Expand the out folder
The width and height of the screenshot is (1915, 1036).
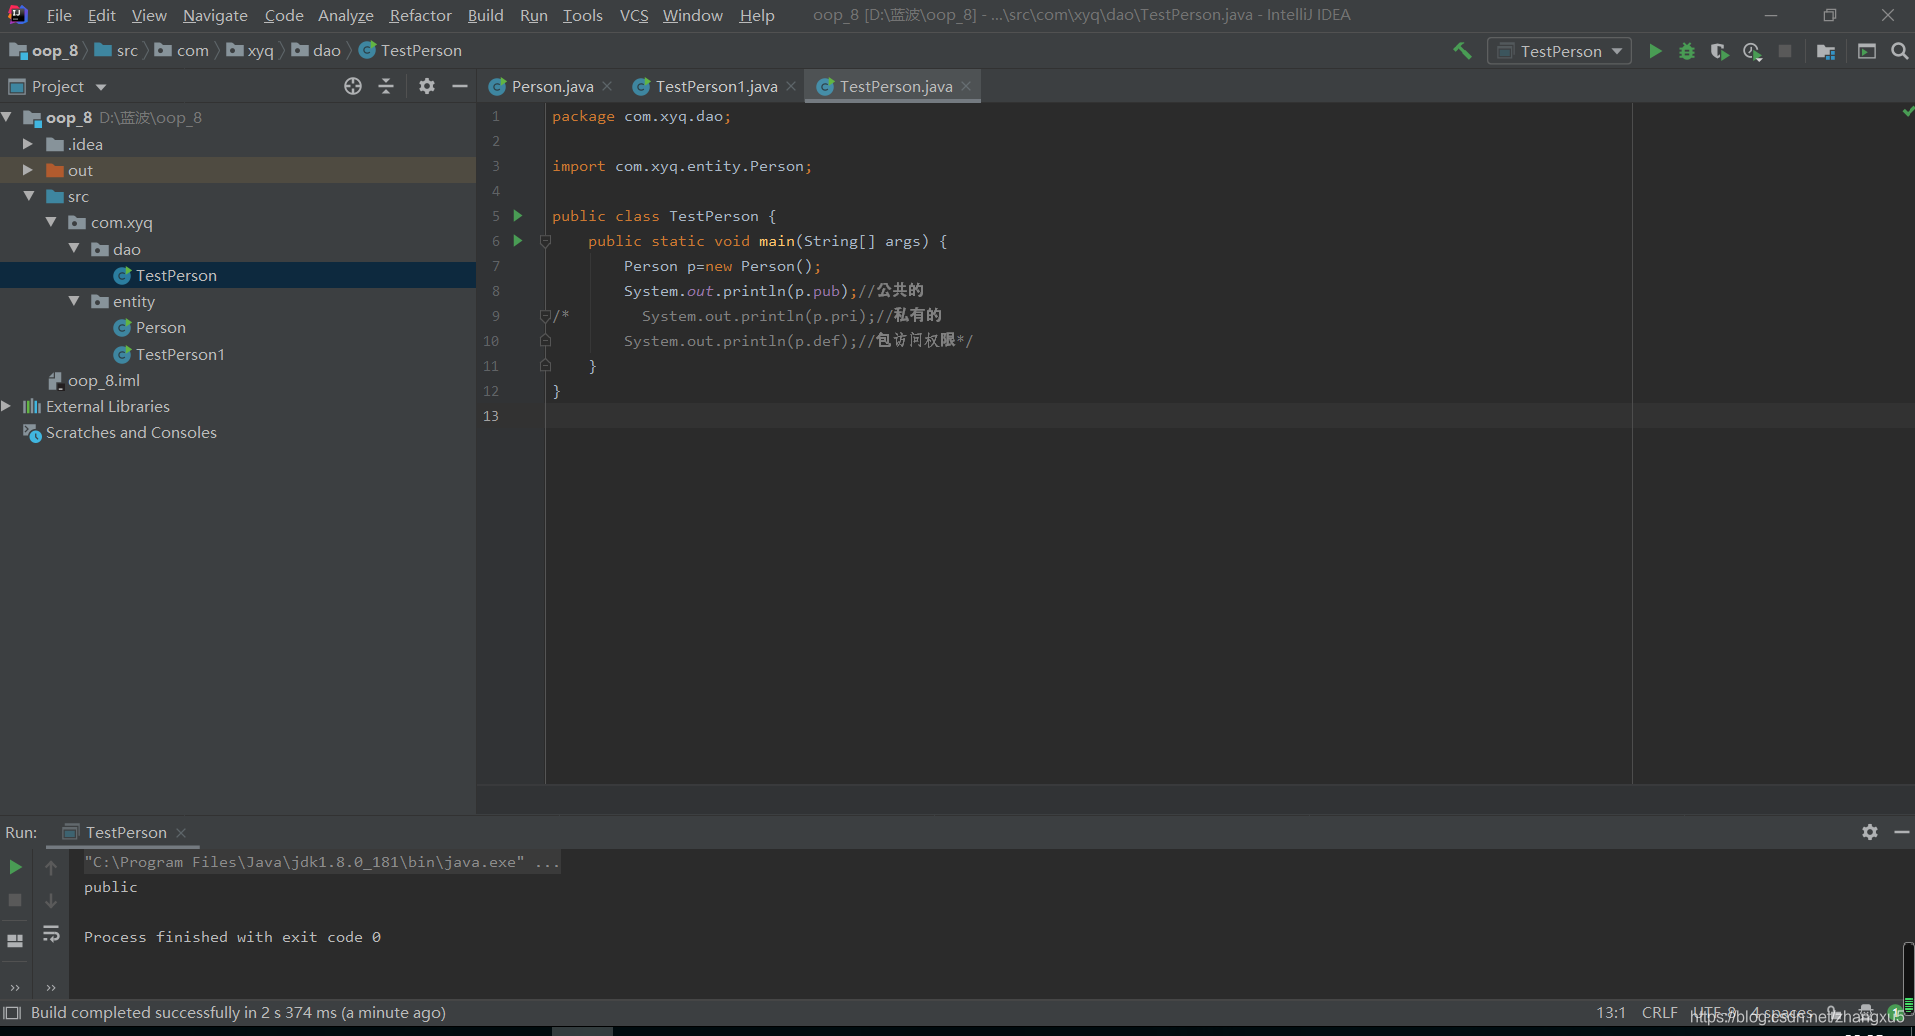click(x=28, y=170)
